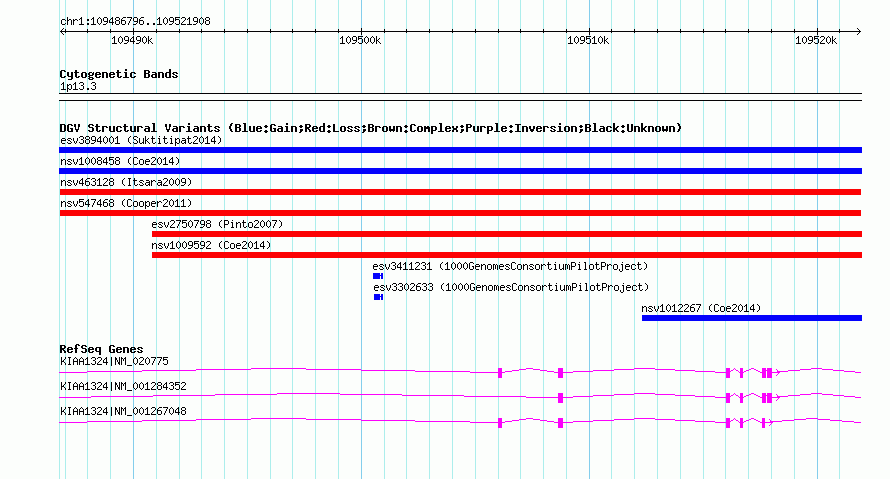The height and width of the screenshot is (479, 890).
Task: Click the nsv463128 (Itsara2009) label
Action: pos(126,182)
